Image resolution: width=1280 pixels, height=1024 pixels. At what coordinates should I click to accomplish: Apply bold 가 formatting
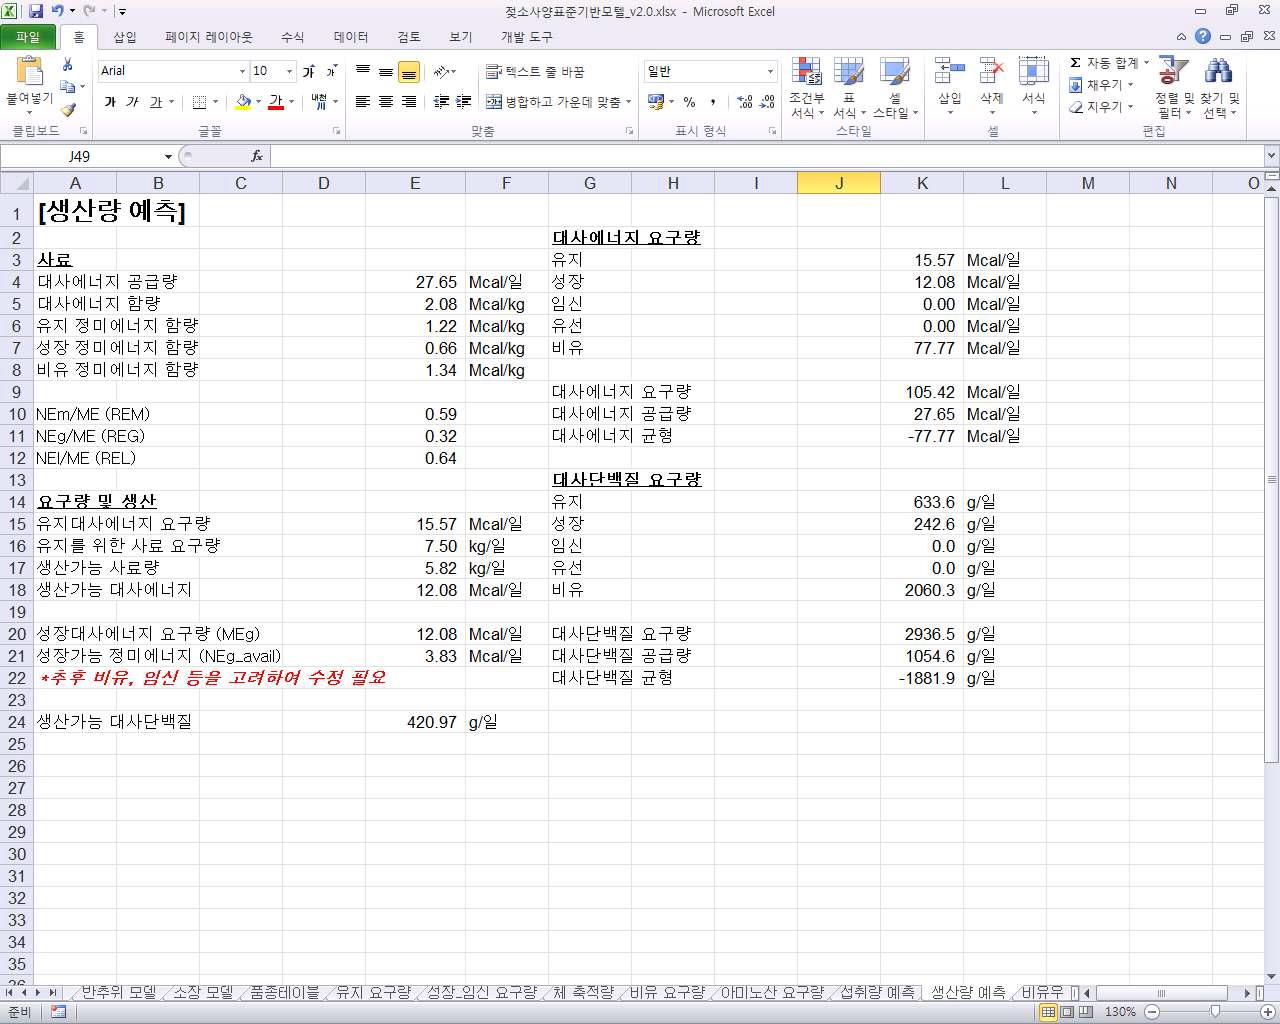tap(110, 102)
